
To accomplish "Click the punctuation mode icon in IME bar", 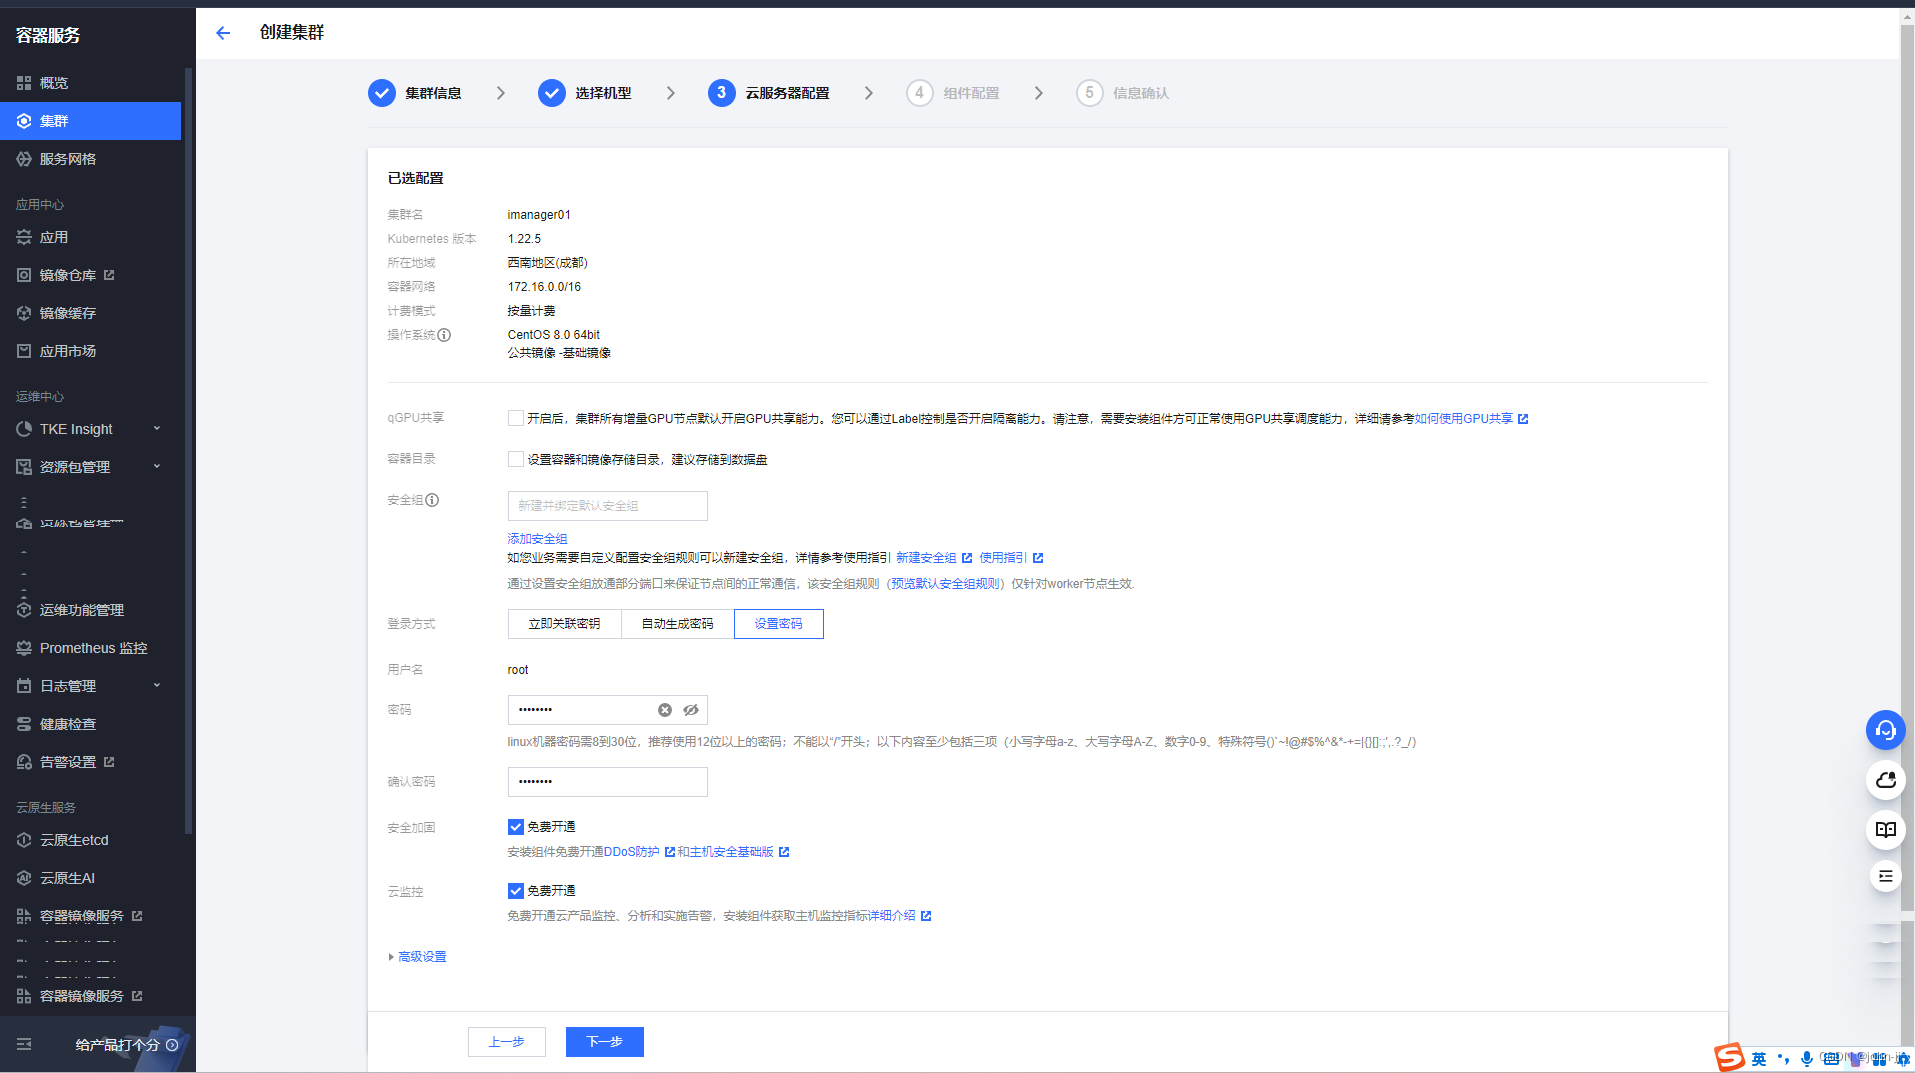I will [x=1783, y=1059].
